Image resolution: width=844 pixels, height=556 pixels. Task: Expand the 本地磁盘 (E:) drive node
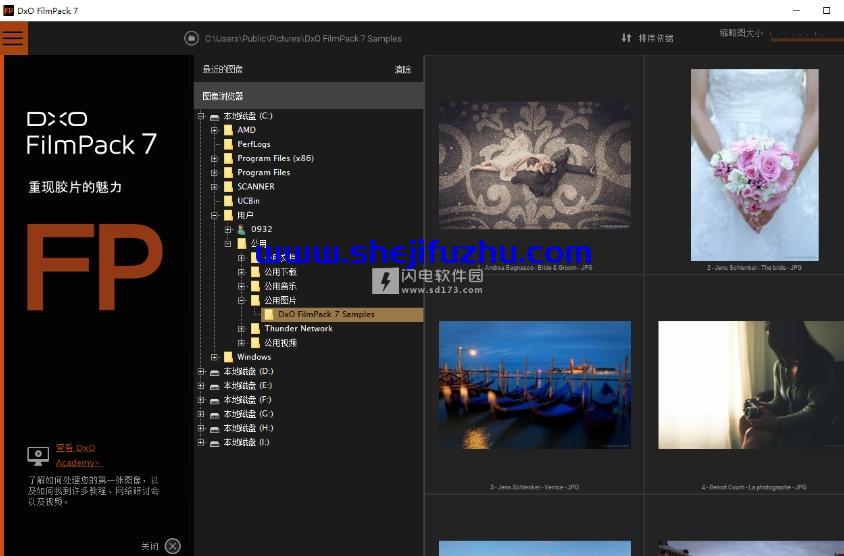[x=201, y=385]
